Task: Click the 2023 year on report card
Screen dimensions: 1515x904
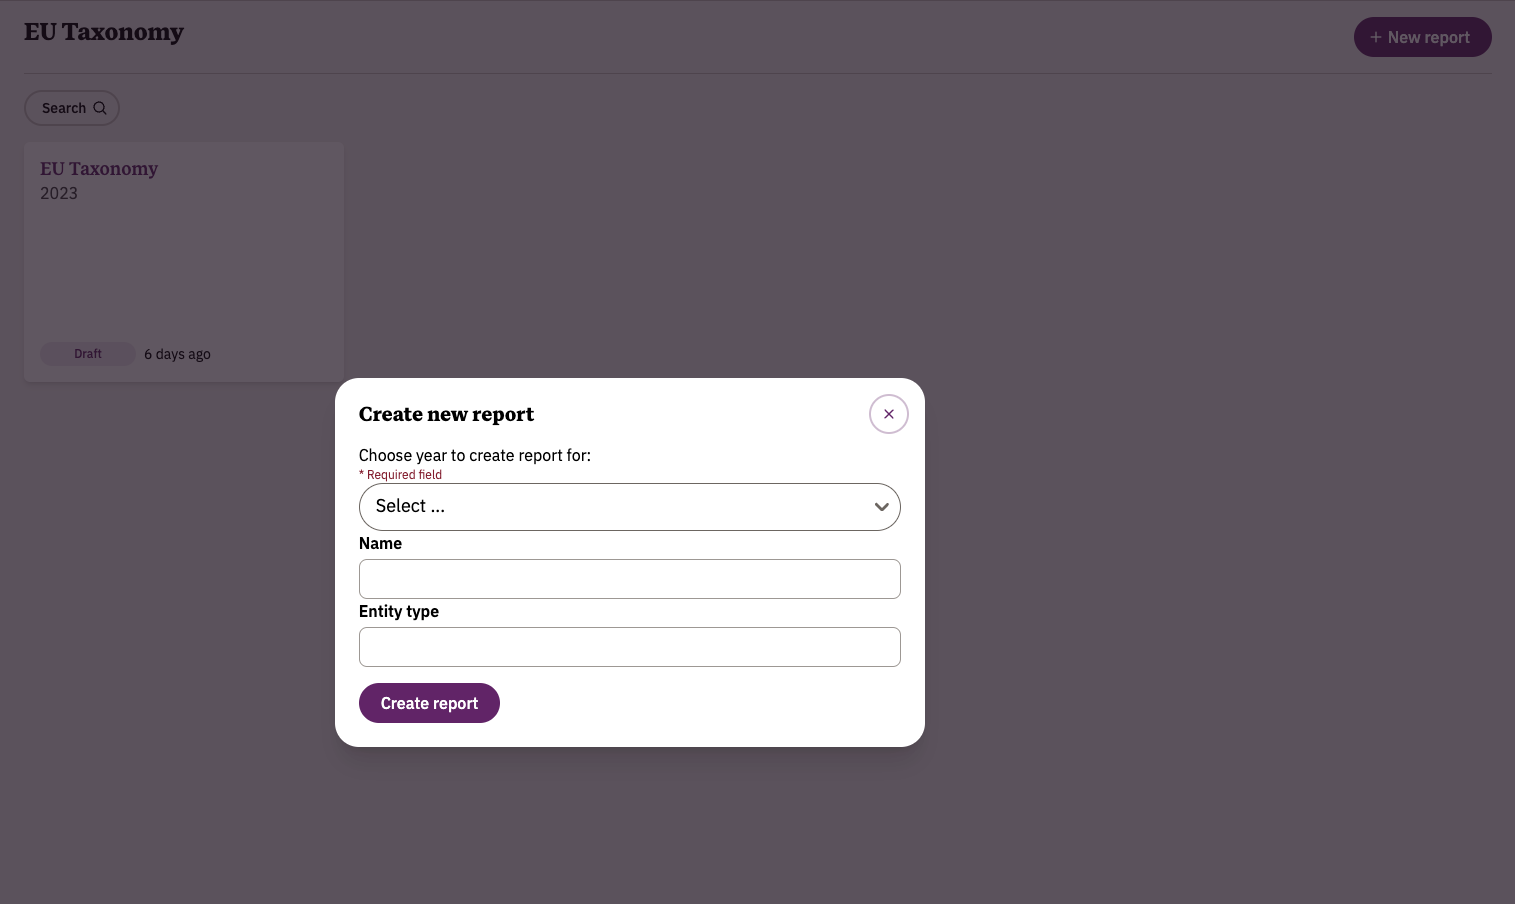Action: coord(59,193)
